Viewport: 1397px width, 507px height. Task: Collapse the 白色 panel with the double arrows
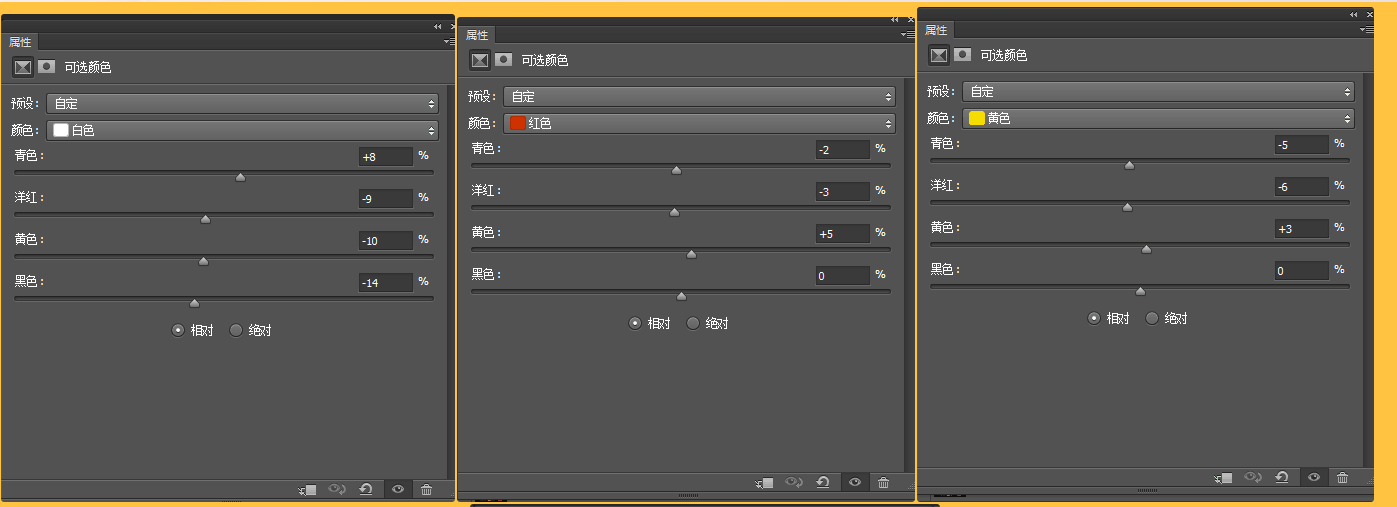[438, 26]
